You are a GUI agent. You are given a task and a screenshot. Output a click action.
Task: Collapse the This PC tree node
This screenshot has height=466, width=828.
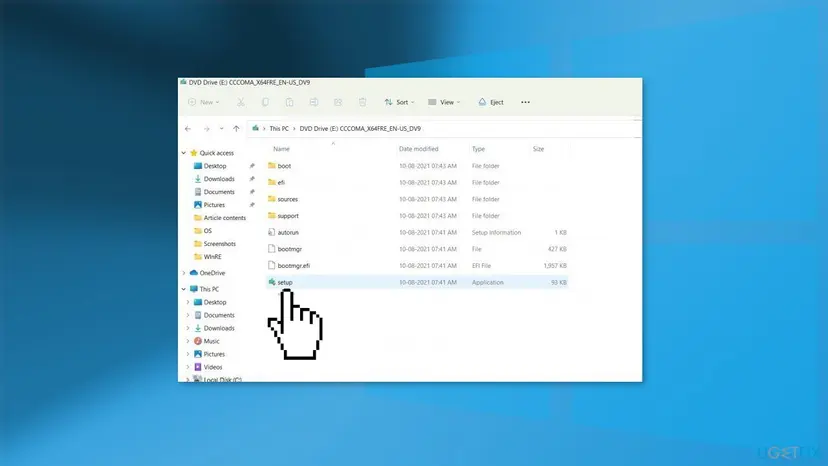(x=184, y=289)
